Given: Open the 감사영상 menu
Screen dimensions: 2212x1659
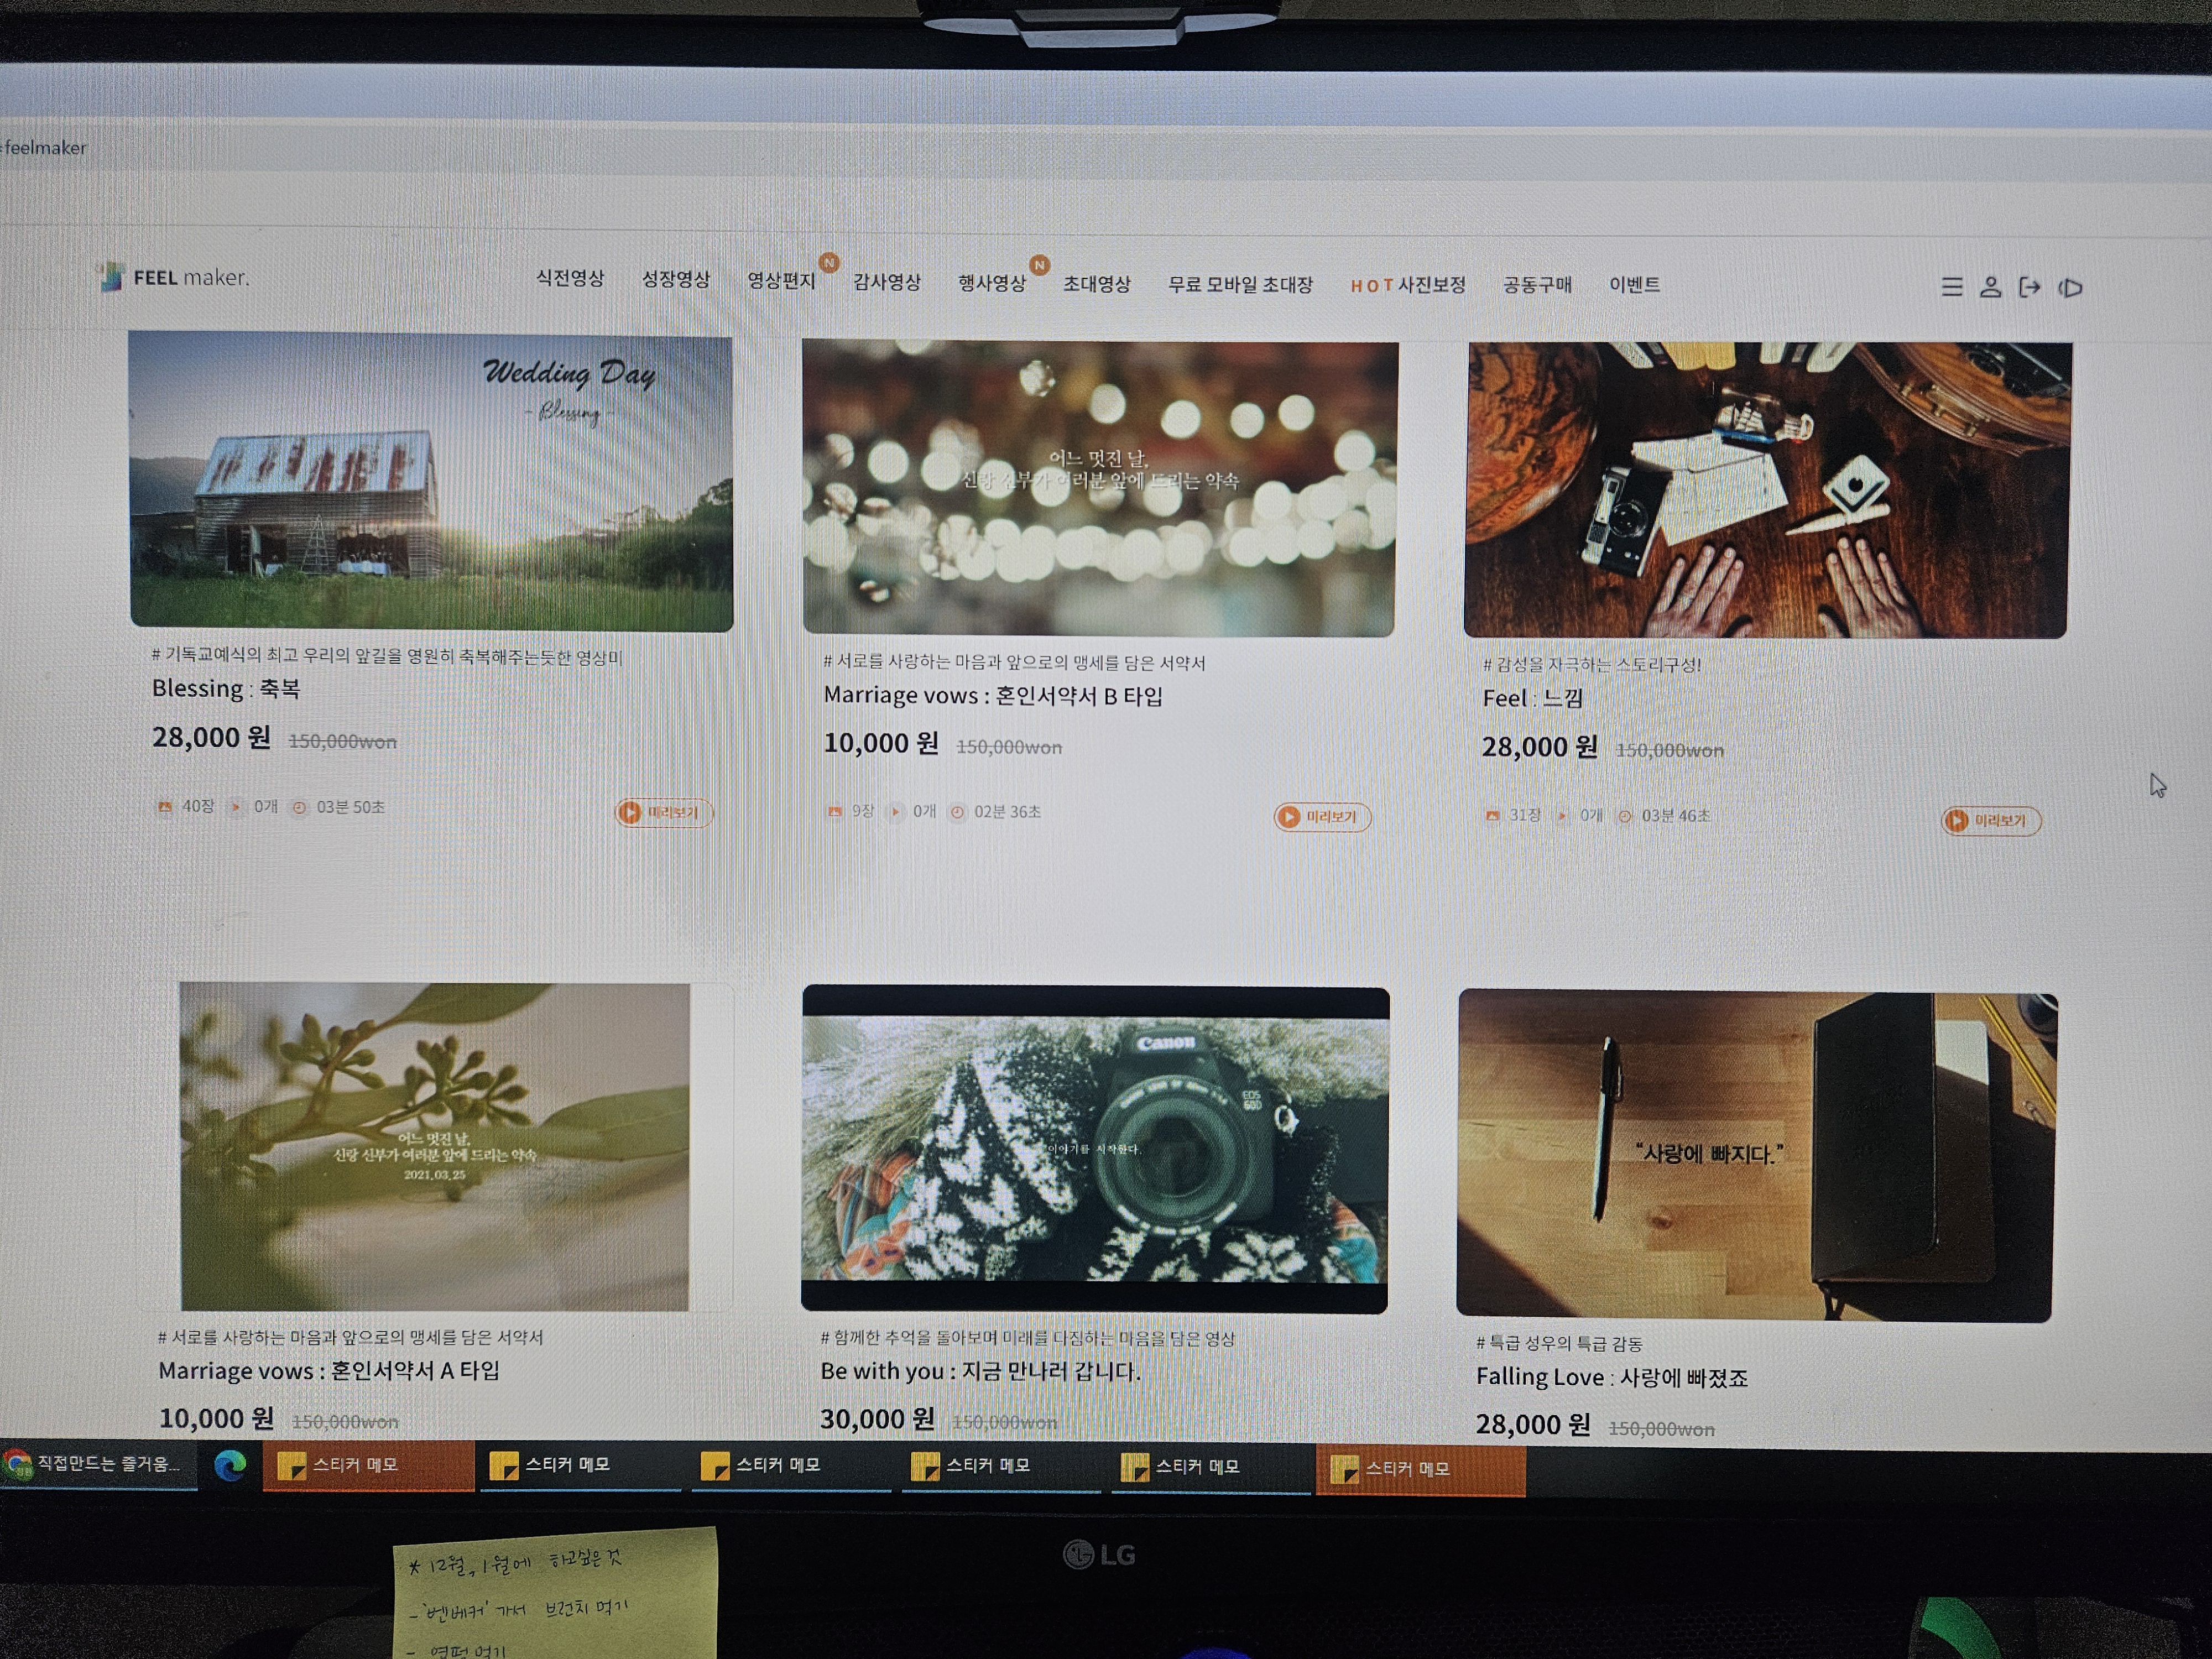Looking at the screenshot, I should pos(887,282).
